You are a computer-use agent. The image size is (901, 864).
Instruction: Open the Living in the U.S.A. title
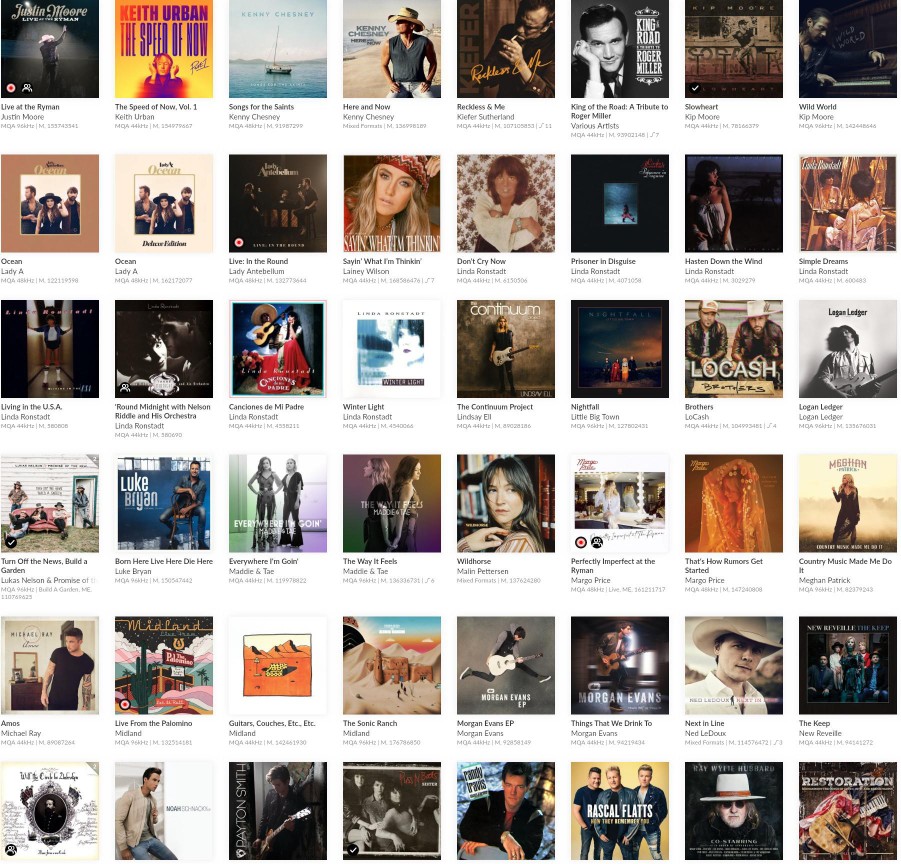click(x=31, y=407)
